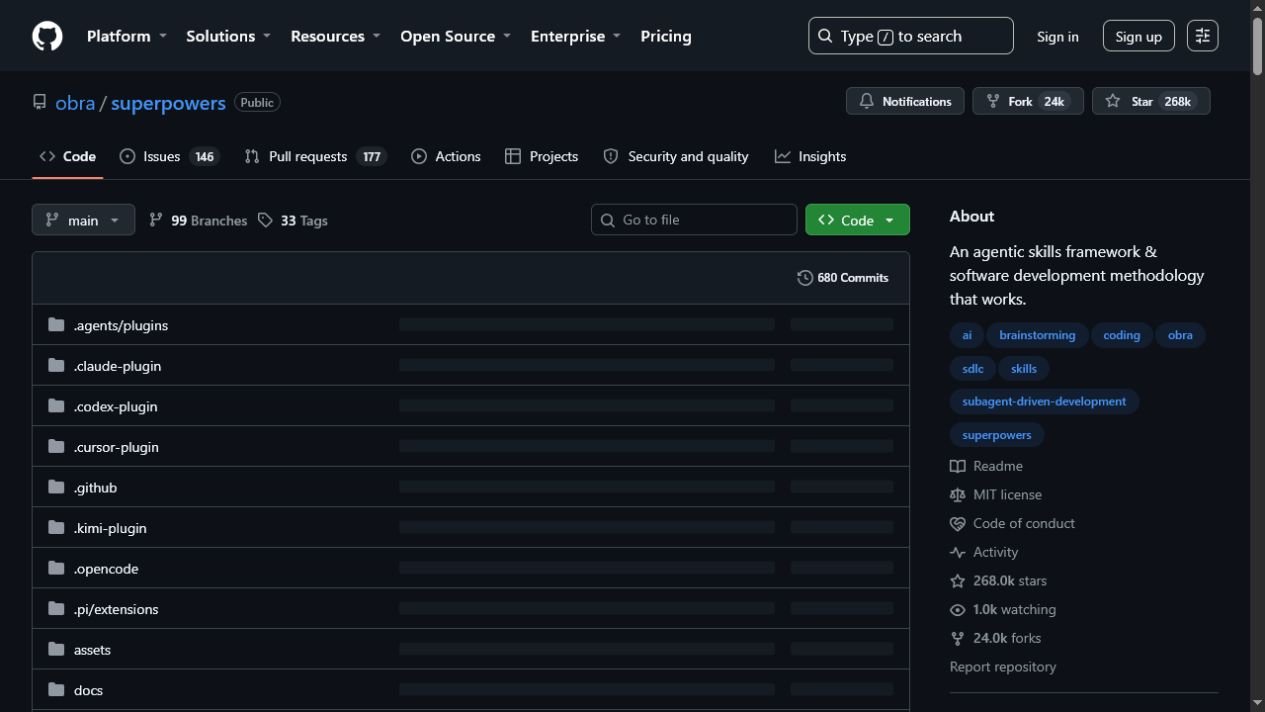Click the heart icon by Code of conduct

coord(957,523)
